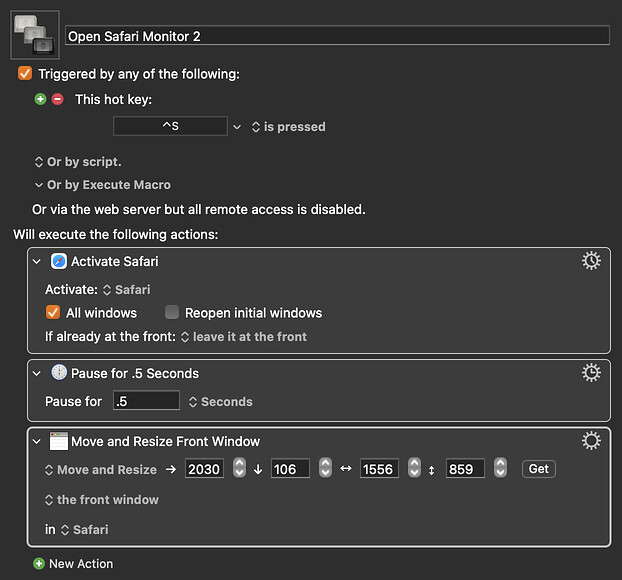Change 'the front window' target popup

pos(102,500)
